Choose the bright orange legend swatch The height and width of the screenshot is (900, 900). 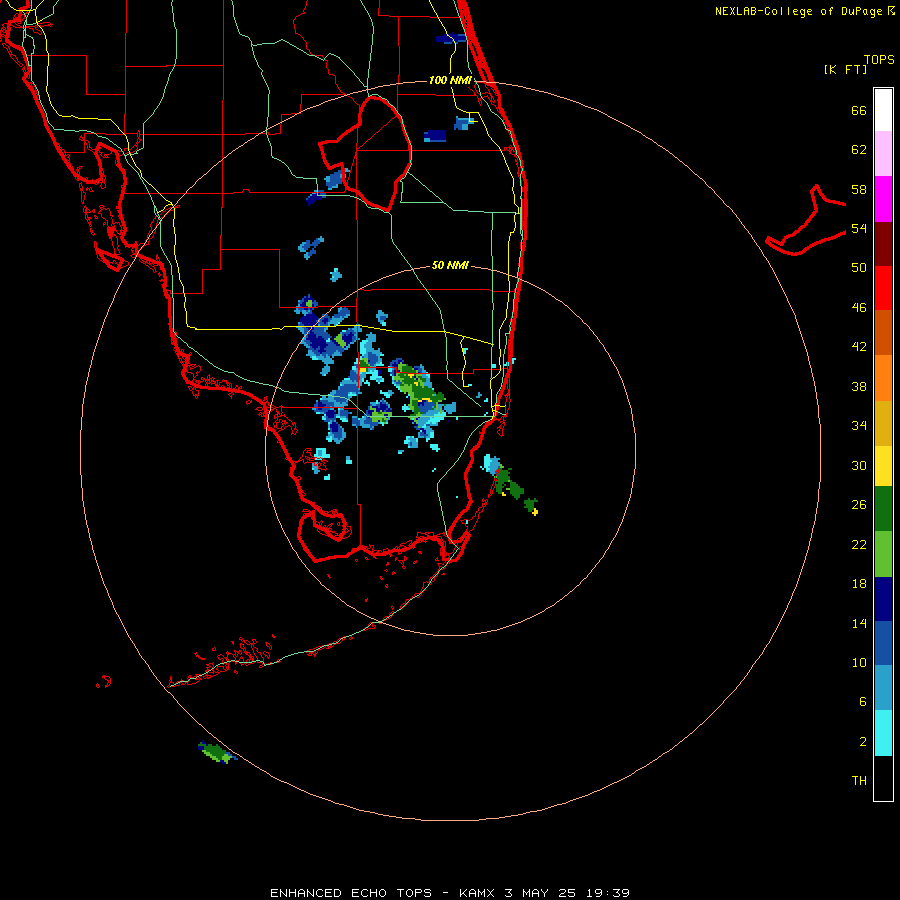[883, 378]
